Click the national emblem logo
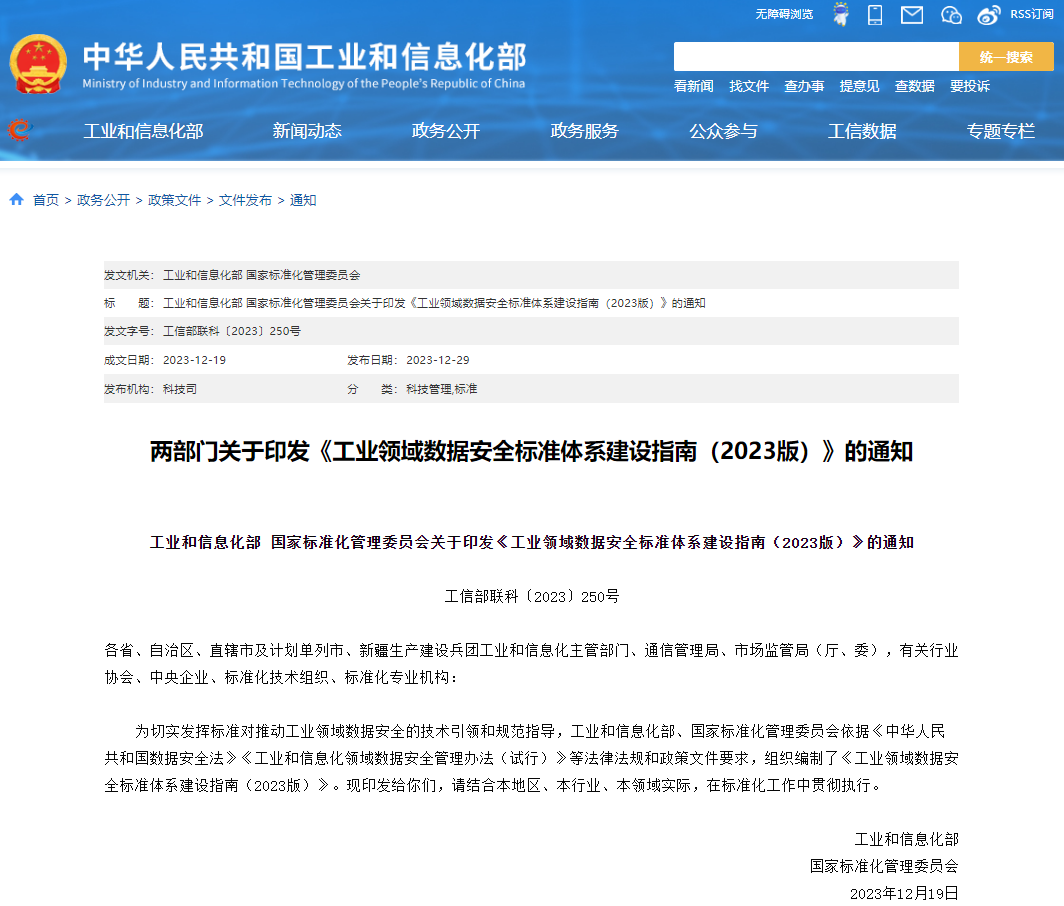The width and height of the screenshot is (1064, 906). point(38,64)
